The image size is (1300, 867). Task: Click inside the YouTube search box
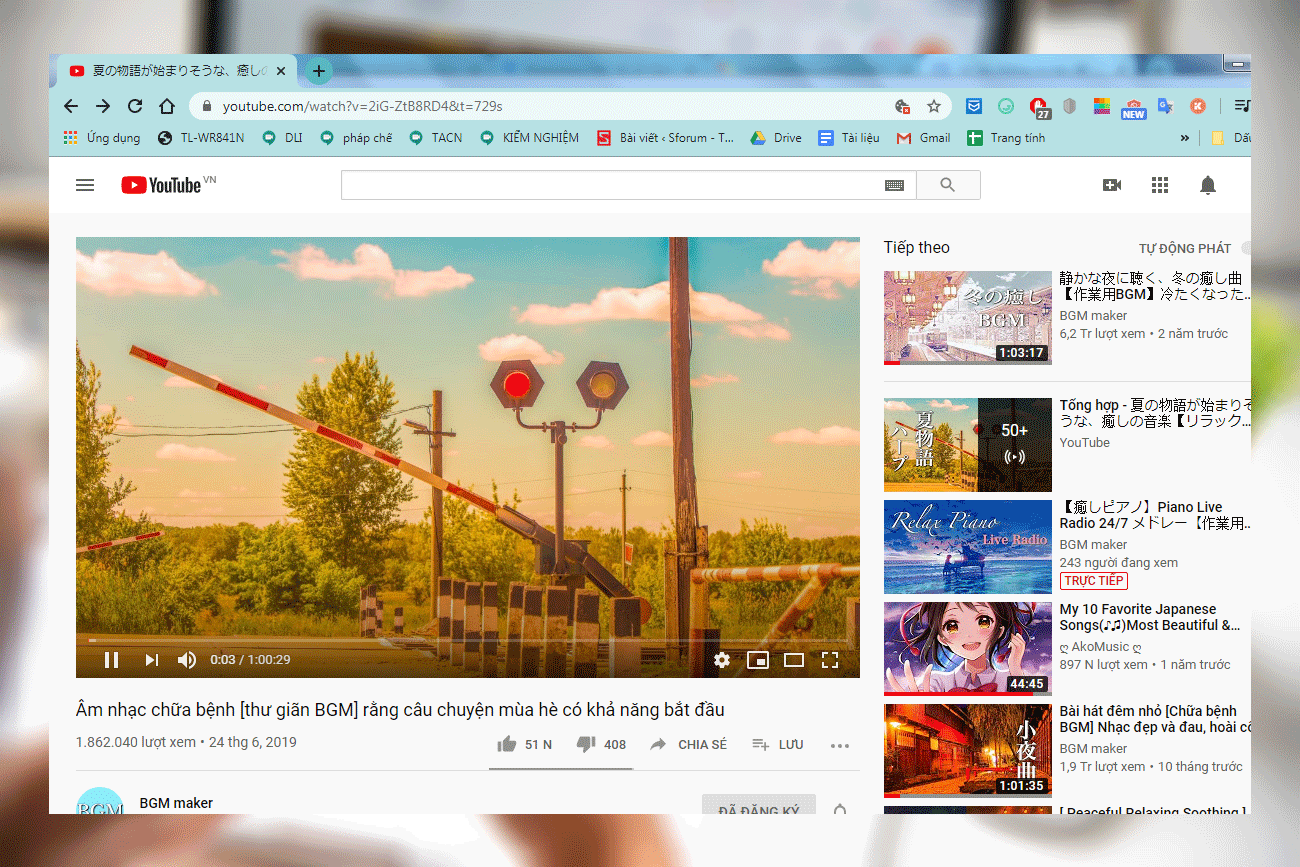click(612, 185)
